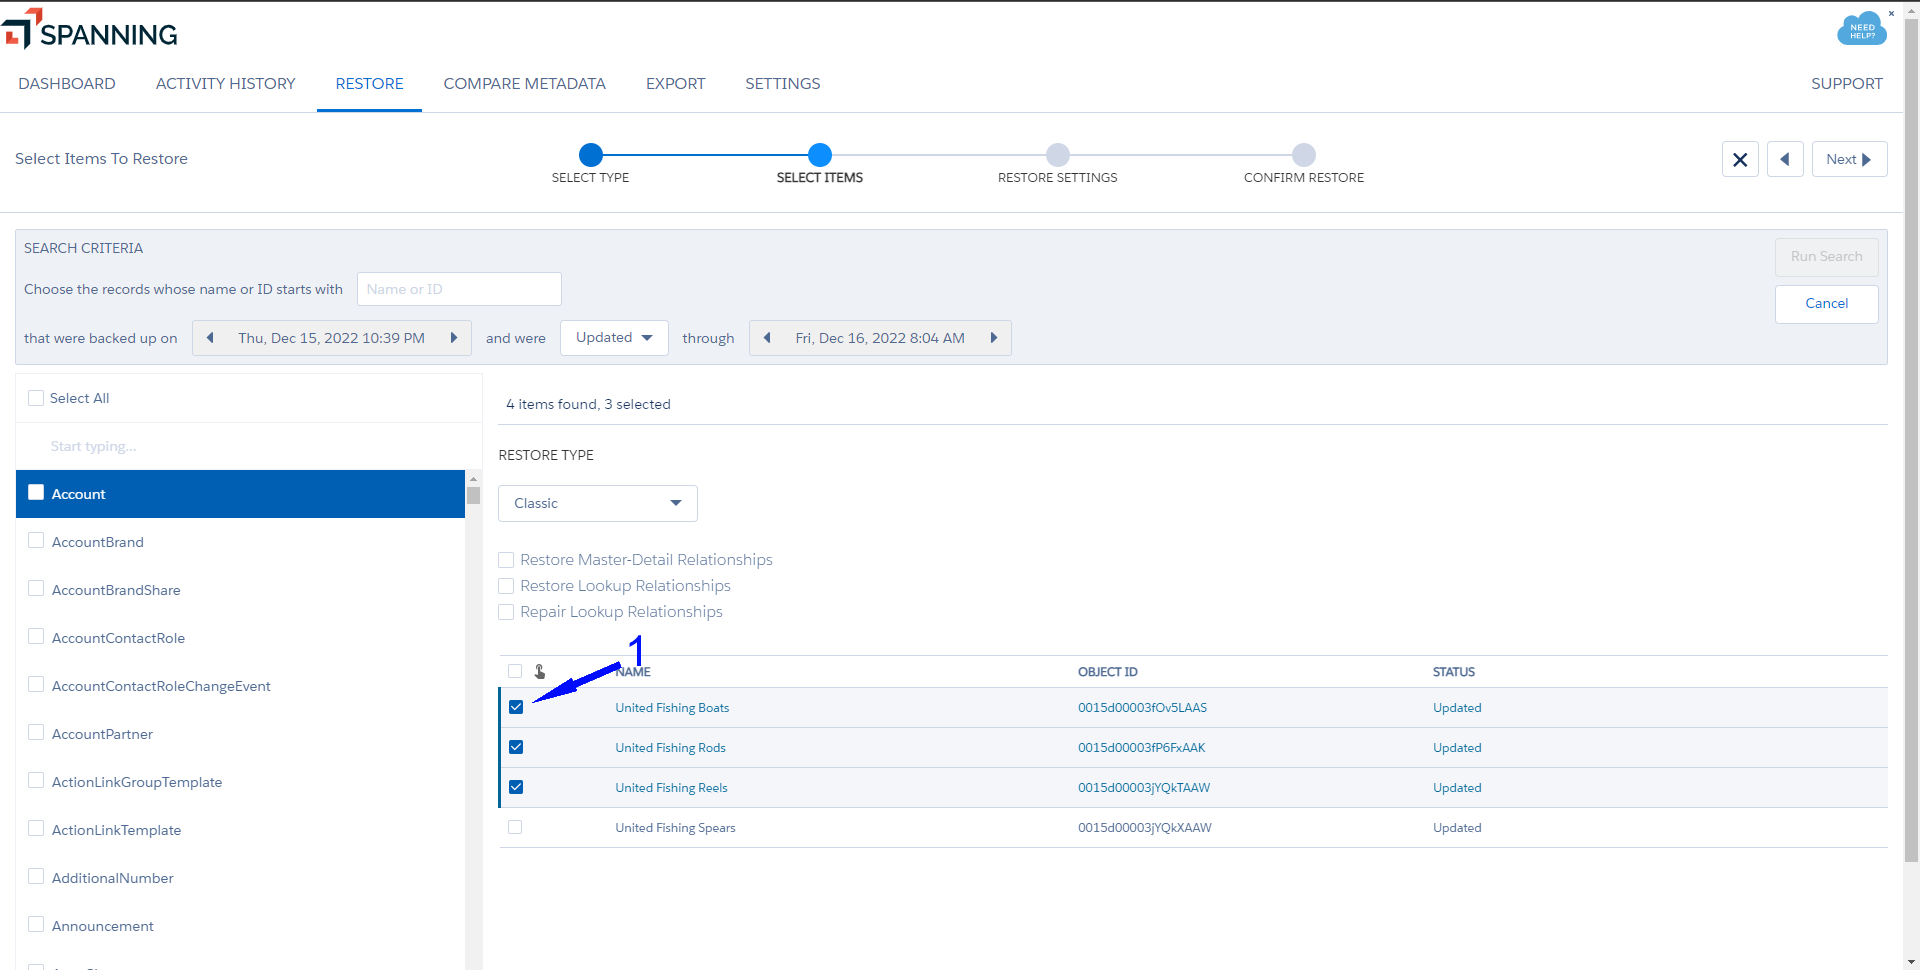Check the AccountContactRole checkbox
Screen dimensions: 1920x970
[36, 637]
